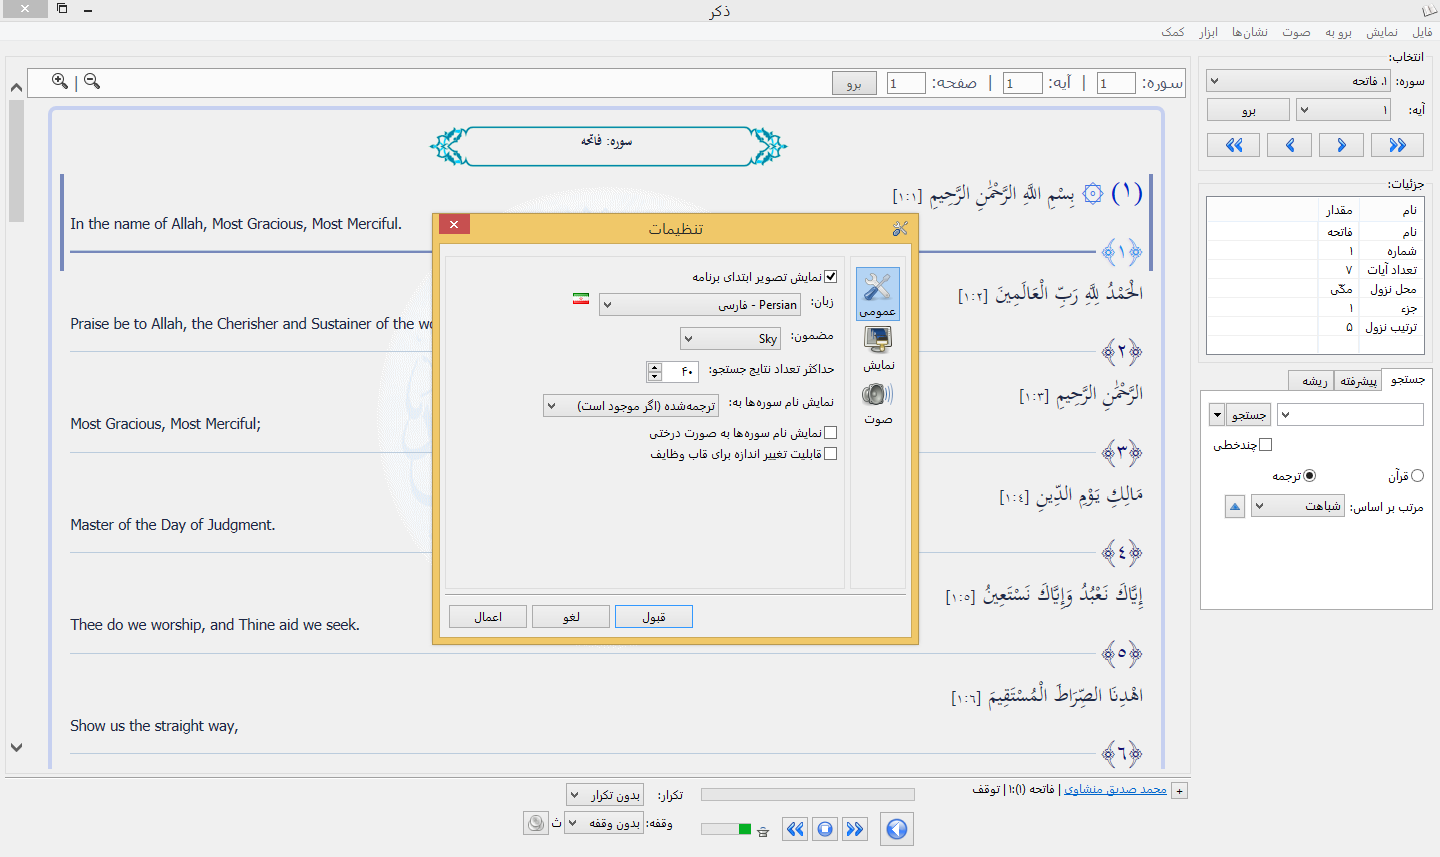Screen dimensions: 1440x857
Task: Toggle sort order with blue triangle button
Action: click(x=1235, y=507)
